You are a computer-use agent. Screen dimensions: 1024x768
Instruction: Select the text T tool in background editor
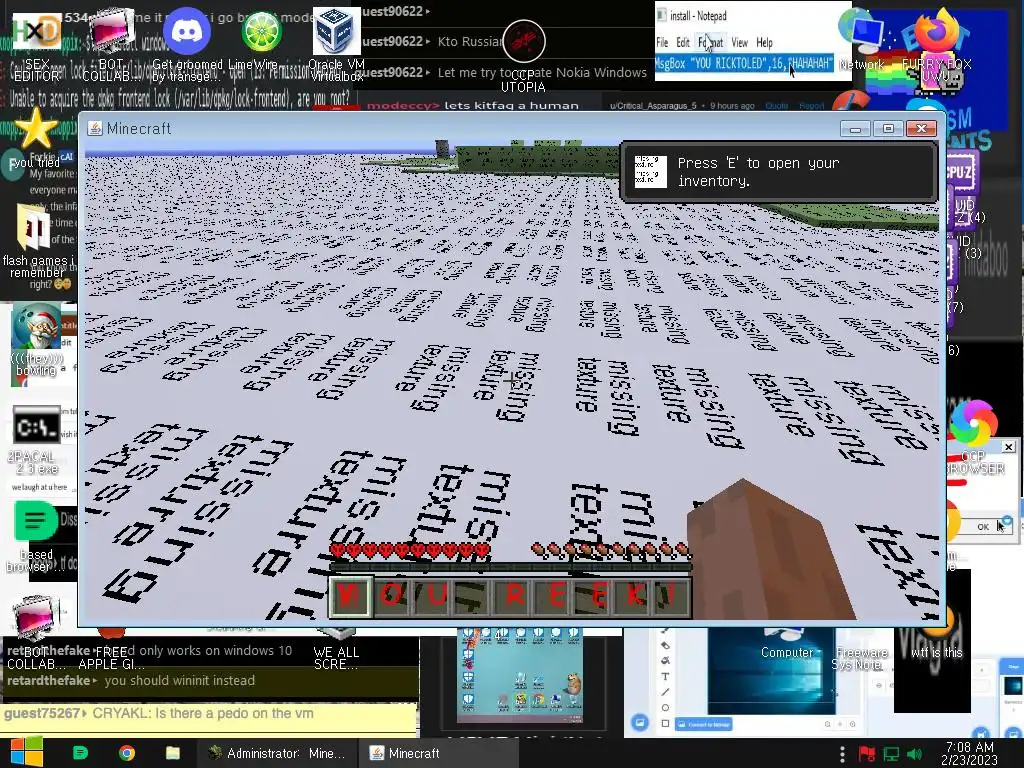click(665, 677)
